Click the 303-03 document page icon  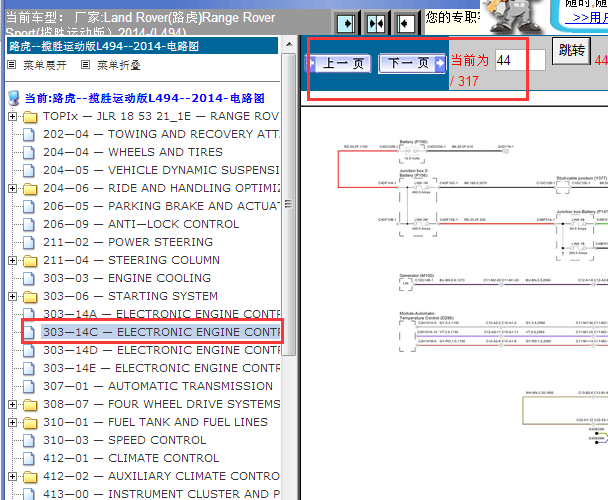click(29, 279)
